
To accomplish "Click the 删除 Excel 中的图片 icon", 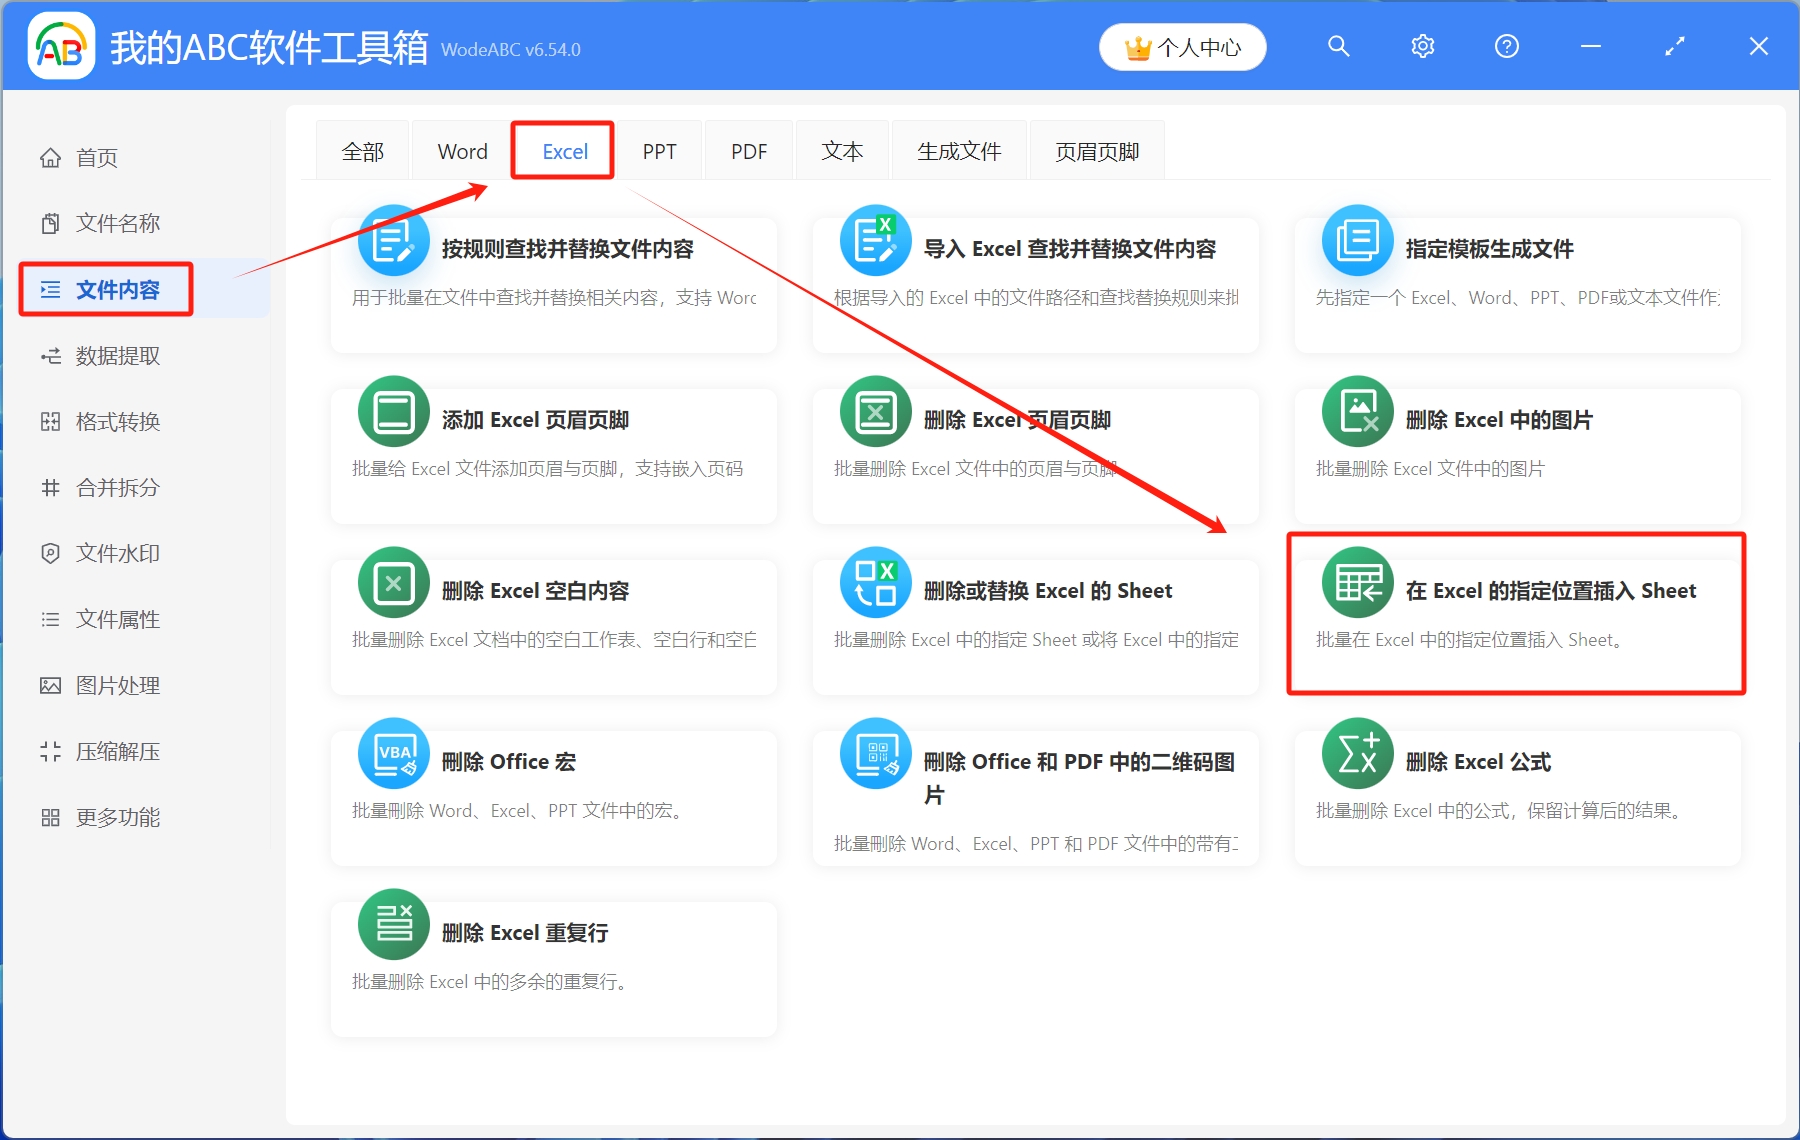I will point(1357,412).
